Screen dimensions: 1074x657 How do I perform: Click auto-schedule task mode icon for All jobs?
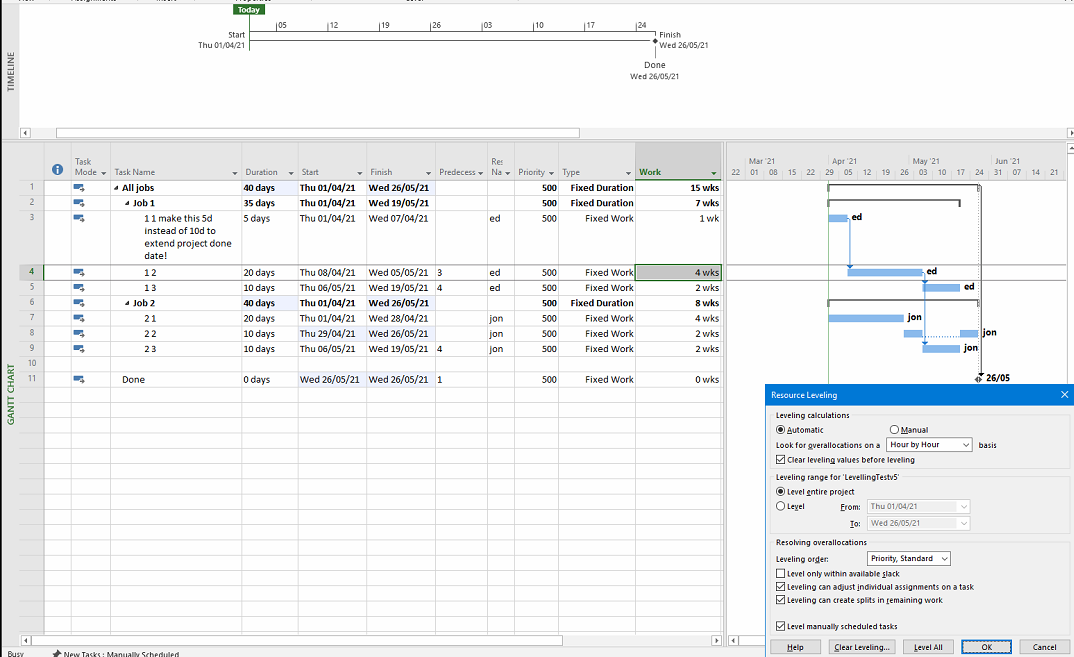[x=79, y=188]
